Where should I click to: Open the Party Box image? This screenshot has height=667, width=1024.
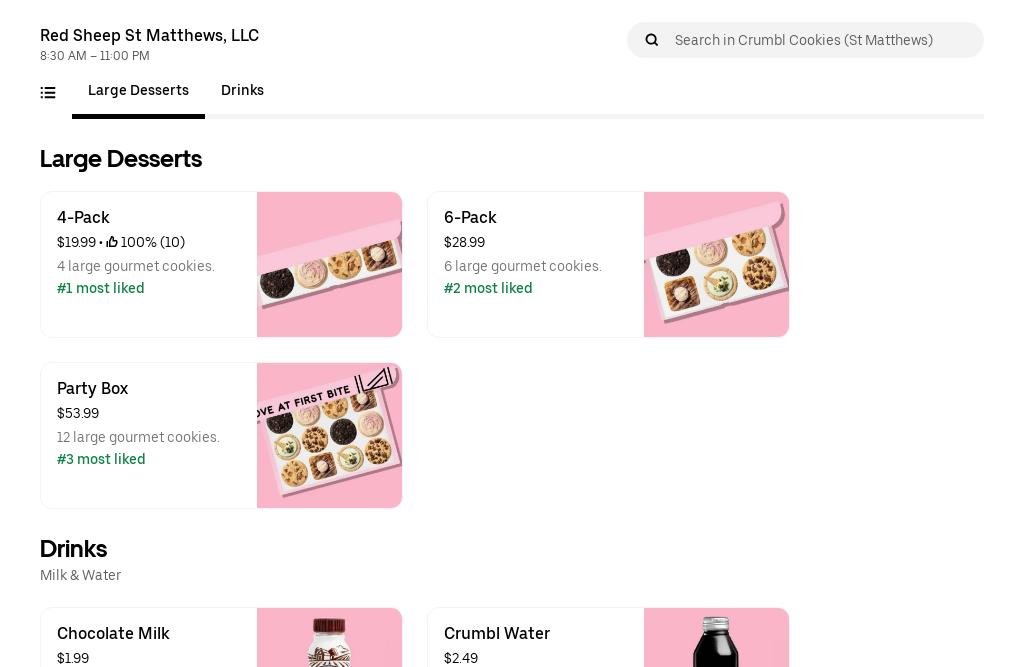tap(329, 436)
